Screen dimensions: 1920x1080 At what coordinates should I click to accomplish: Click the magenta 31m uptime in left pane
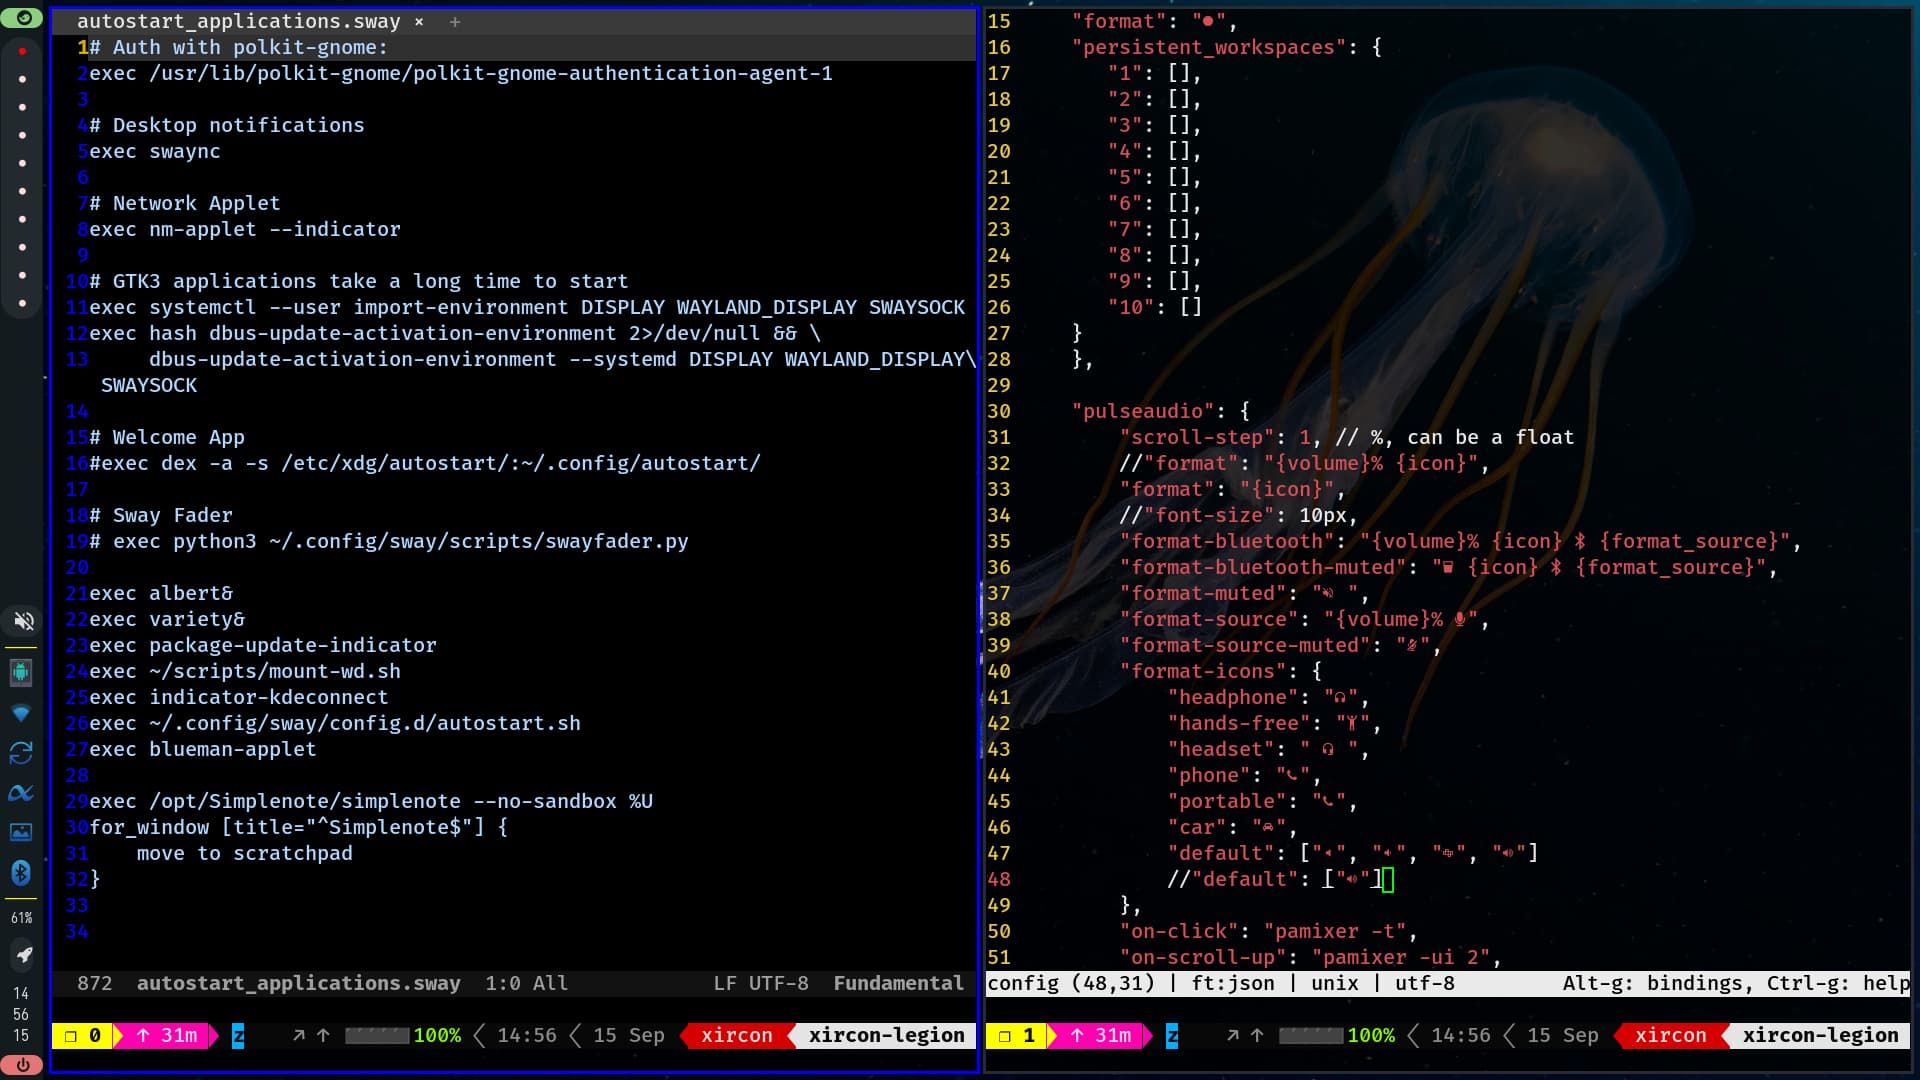click(x=167, y=1035)
